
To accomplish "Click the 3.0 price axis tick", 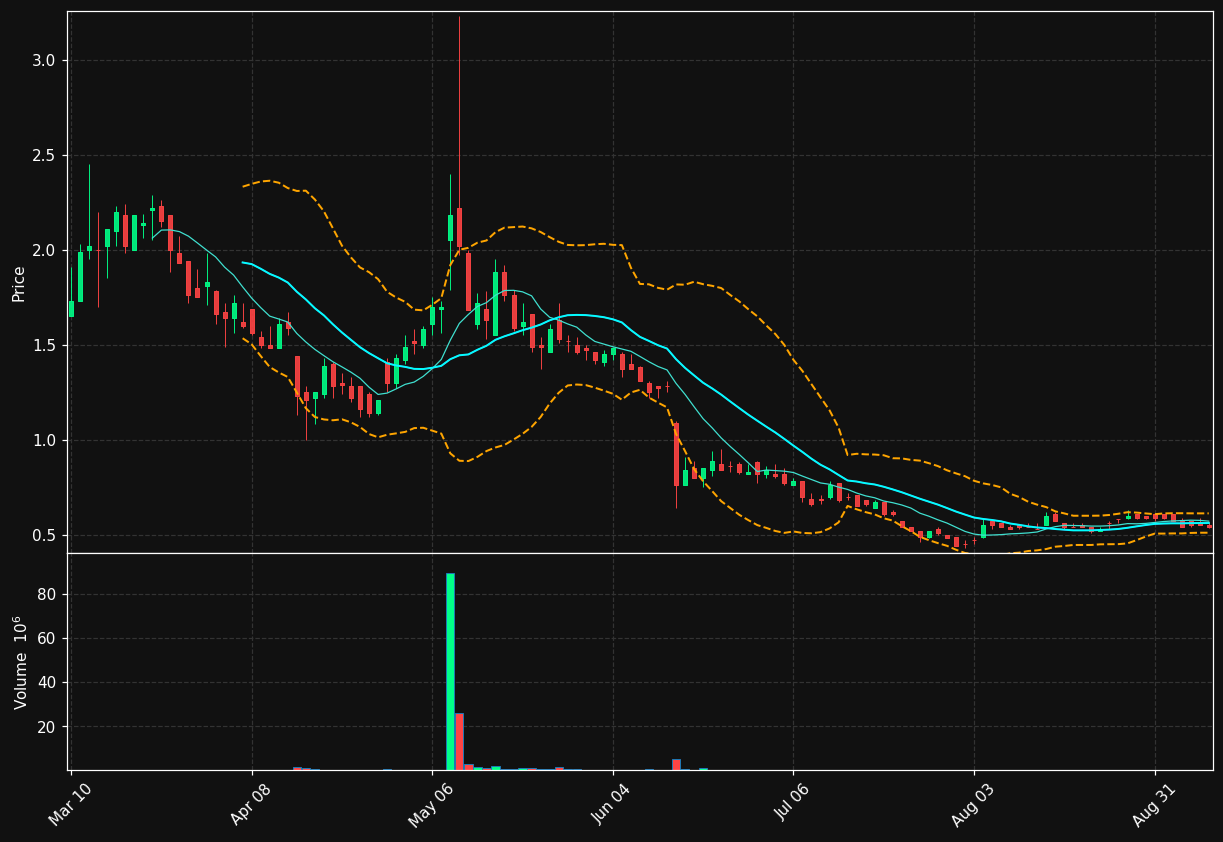I will click(44, 61).
